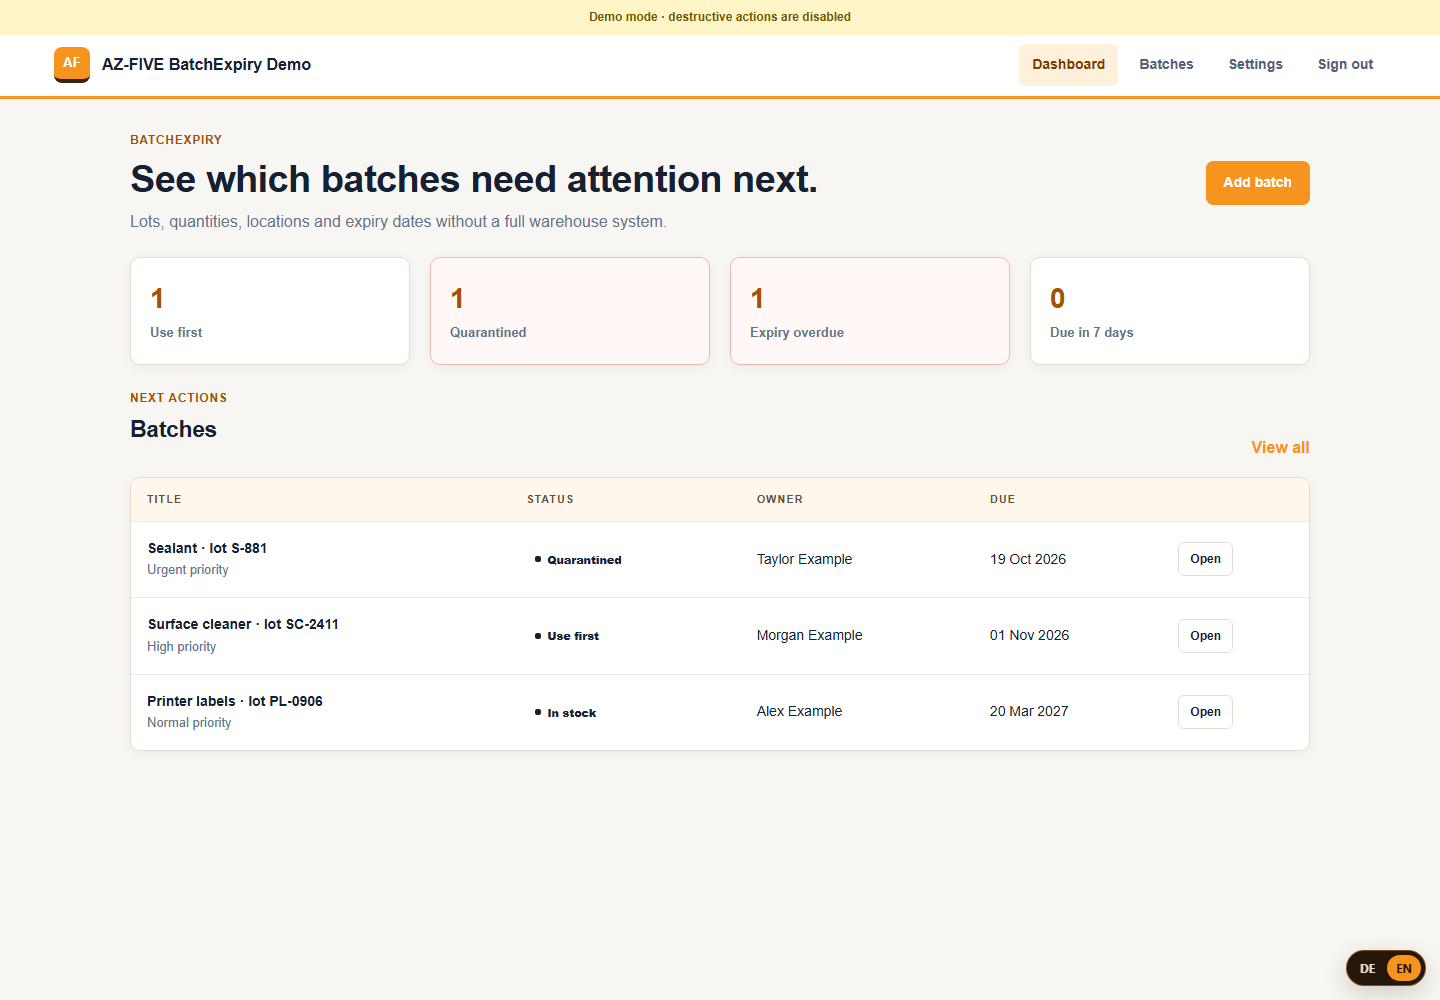Open the Batches nav item
Viewport: 1440px width, 1000px height.
pyautogui.click(x=1166, y=64)
